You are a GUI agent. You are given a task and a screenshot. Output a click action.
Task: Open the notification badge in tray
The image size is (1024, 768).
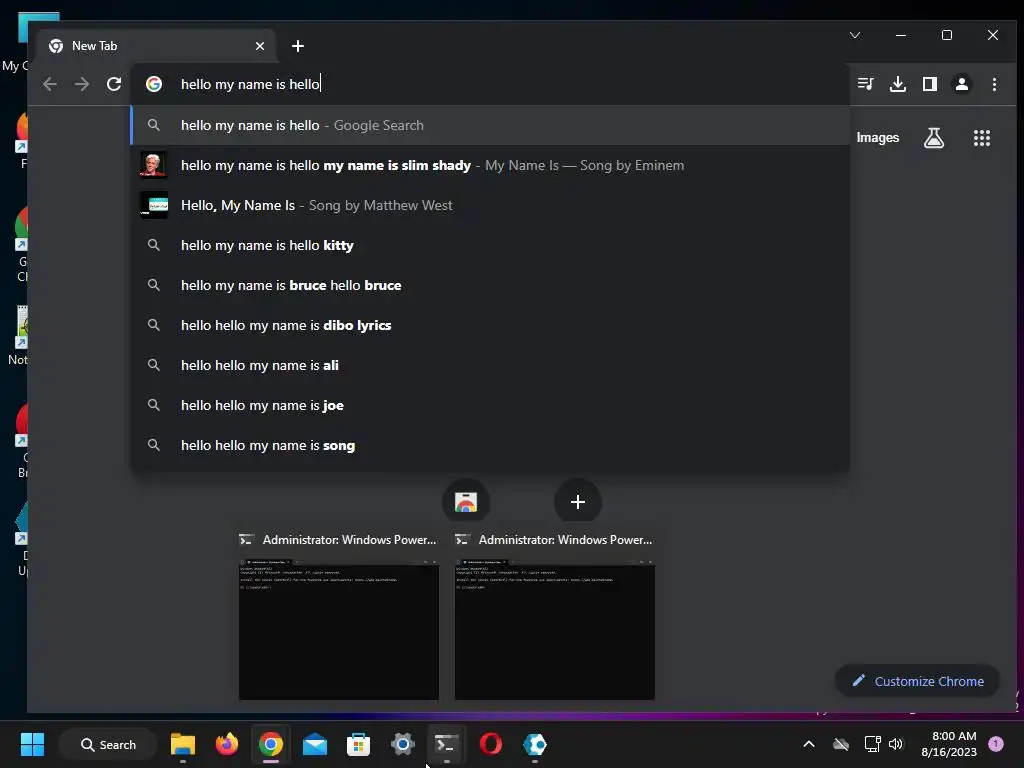pyautogui.click(x=996, y=744)
